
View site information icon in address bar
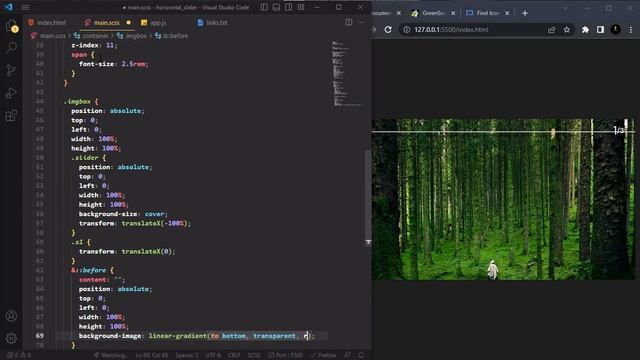(x=407, y=29)
